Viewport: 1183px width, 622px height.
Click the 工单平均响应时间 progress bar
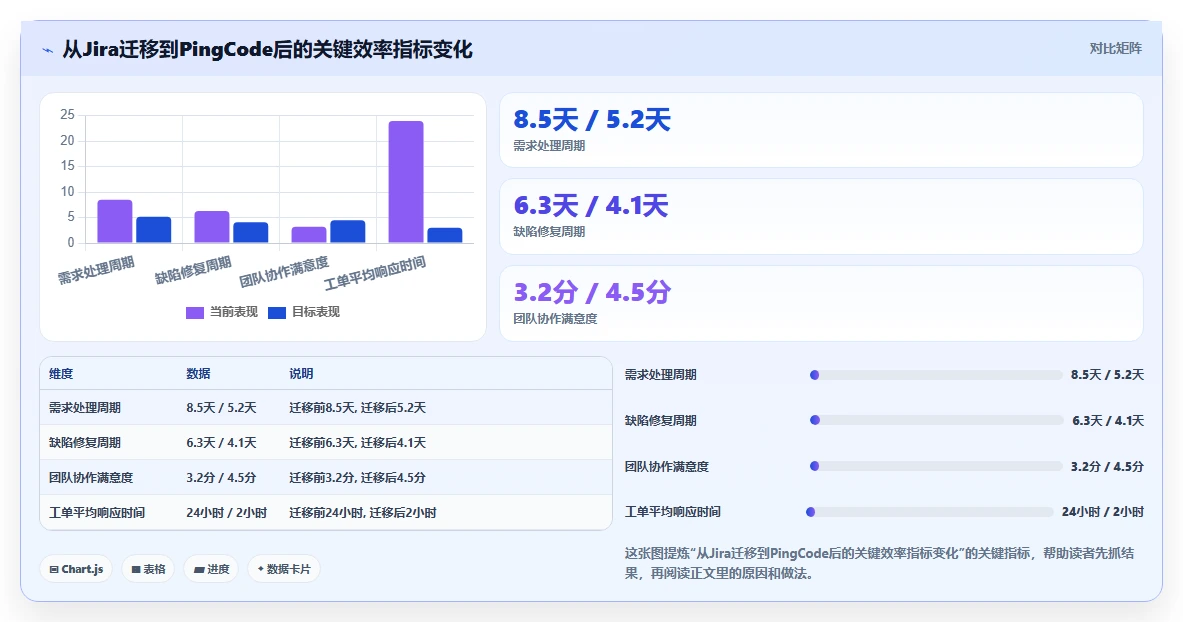pos(930,512)
